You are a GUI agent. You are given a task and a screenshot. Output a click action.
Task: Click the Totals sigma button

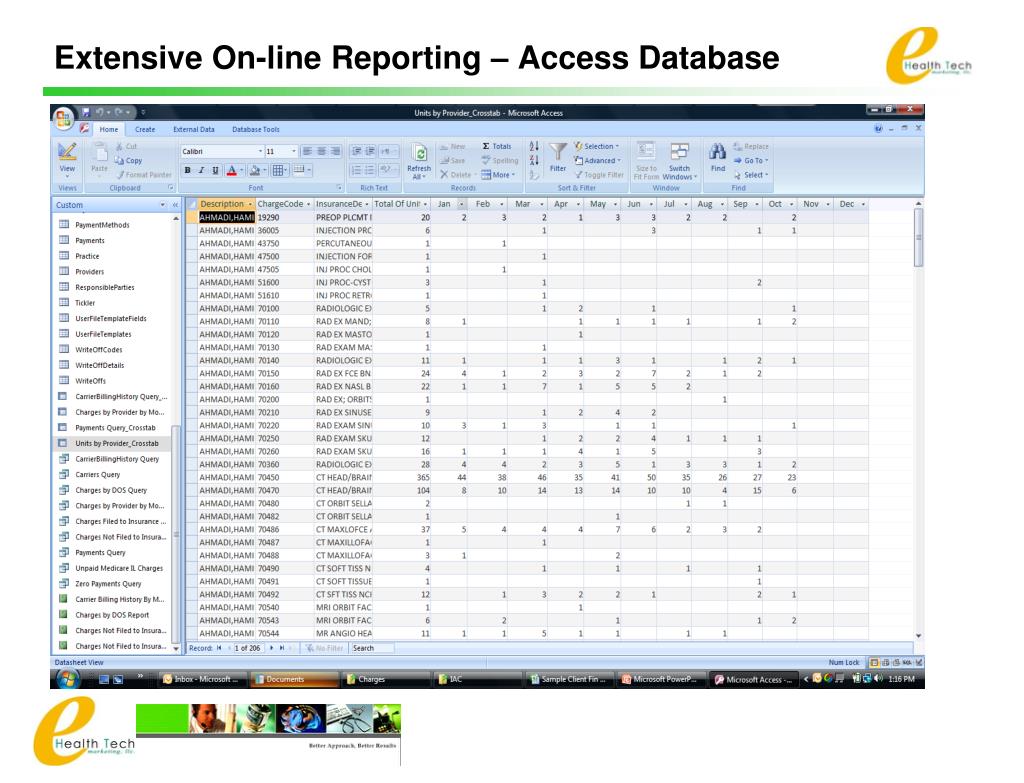497,146
